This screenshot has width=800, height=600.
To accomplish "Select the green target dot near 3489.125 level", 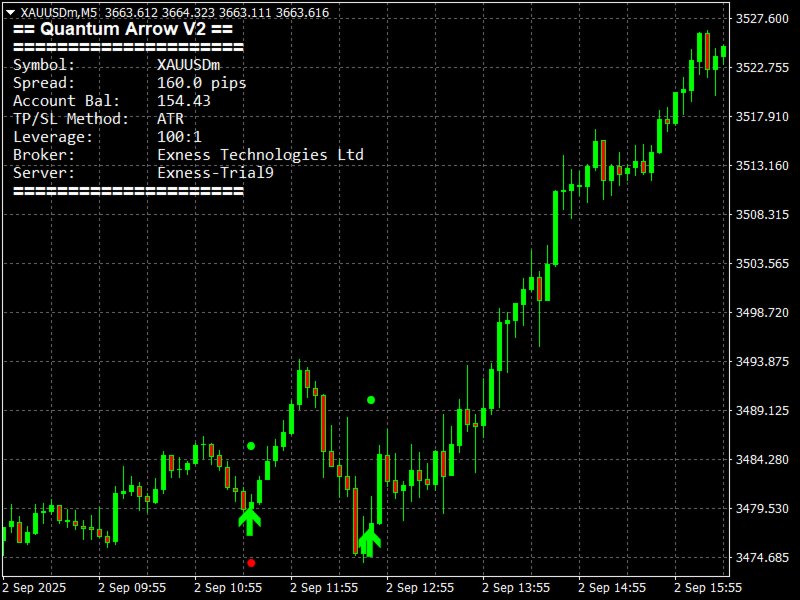I will [371, 400].
